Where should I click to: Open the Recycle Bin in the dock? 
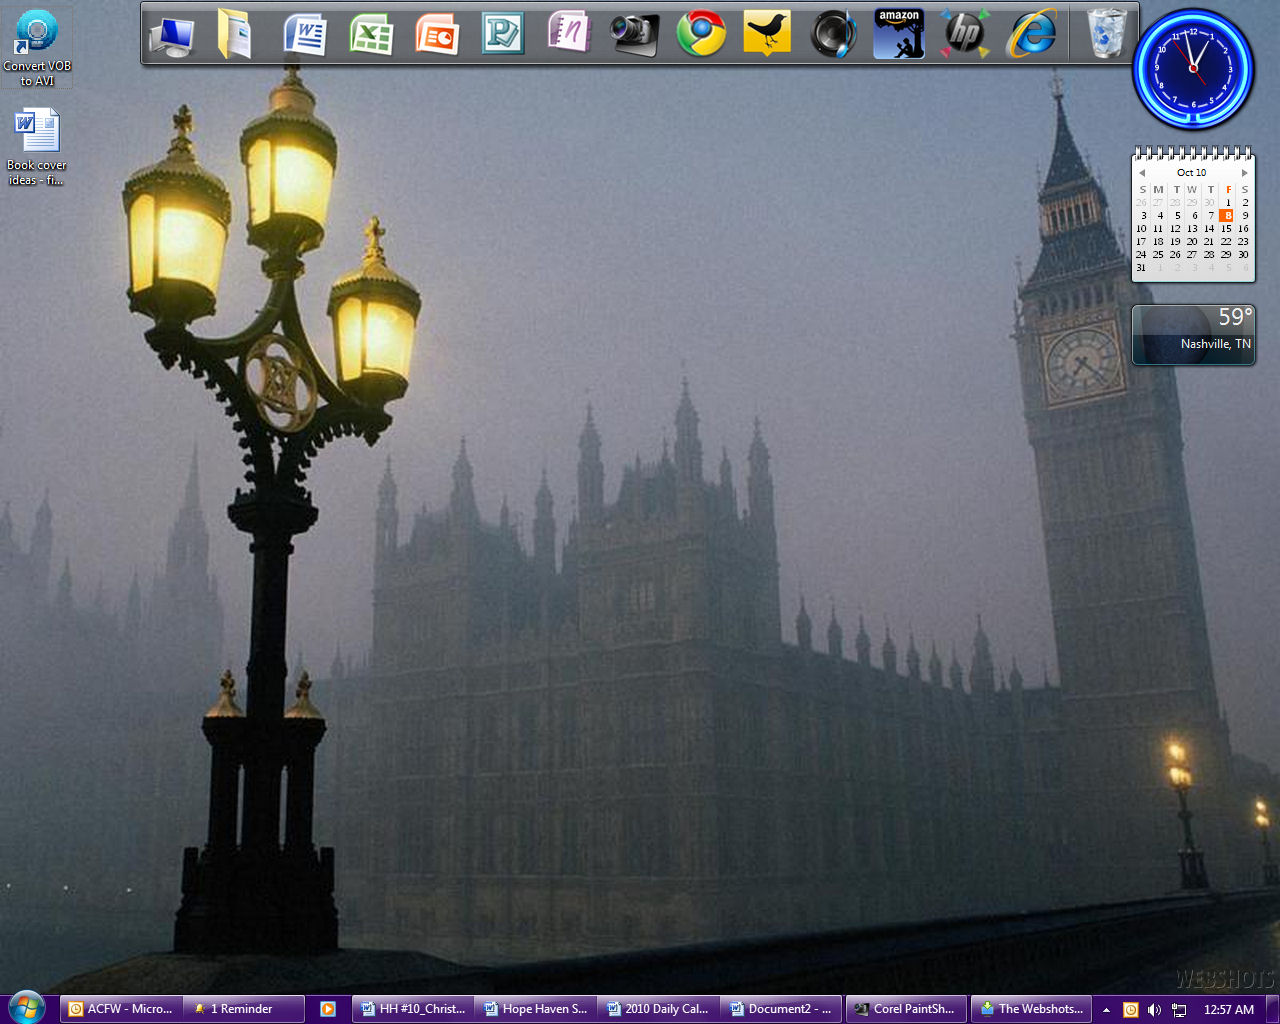tap(1107, 35)
